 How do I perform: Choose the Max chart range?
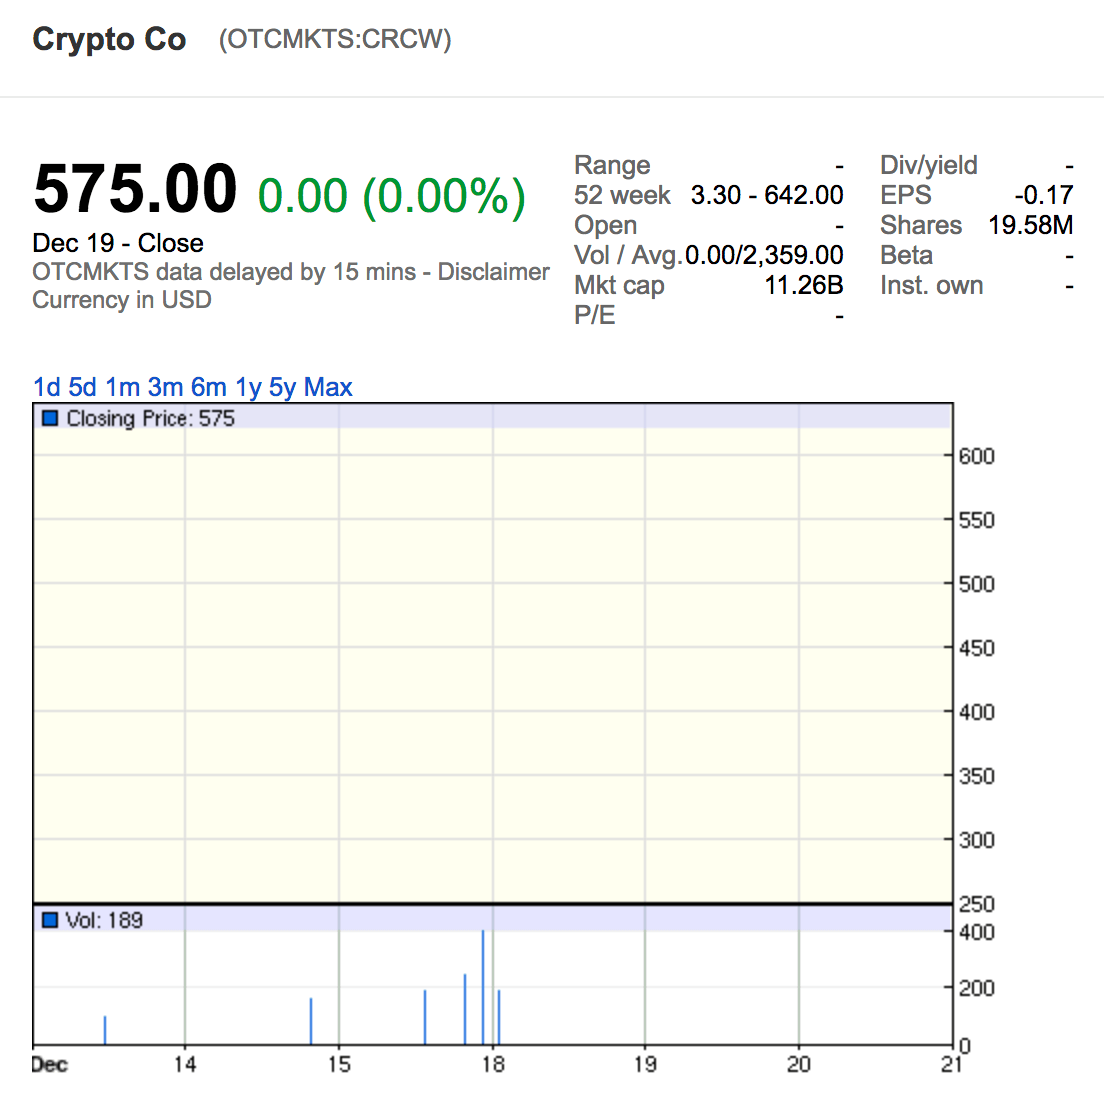[x=328, y=387]
